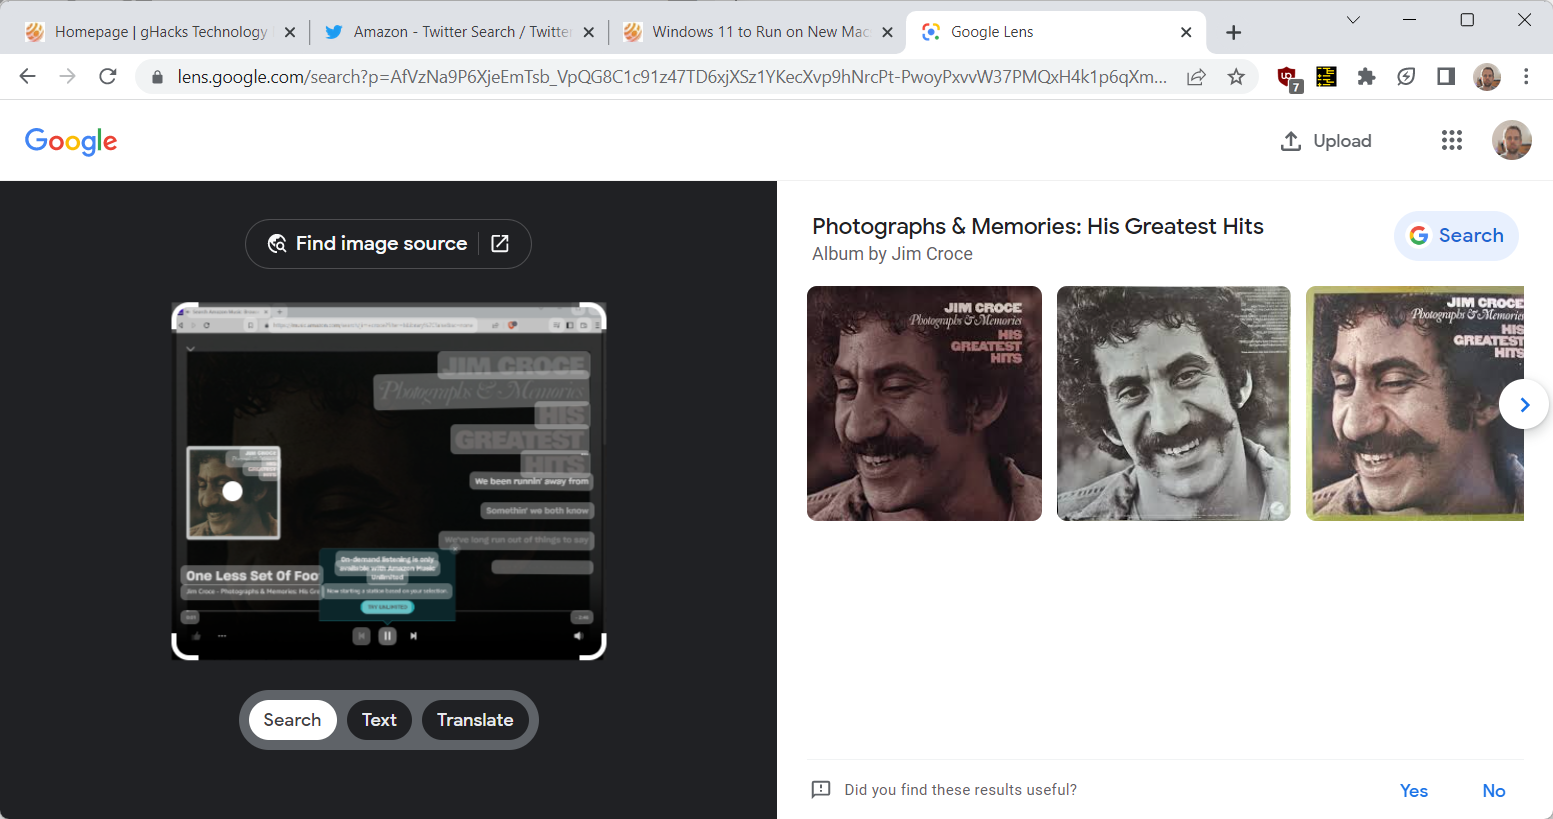The width and height of the screenshot is (1553, 819).
Task: Share this page from address bar
Action: click(x=1196, y=77)
